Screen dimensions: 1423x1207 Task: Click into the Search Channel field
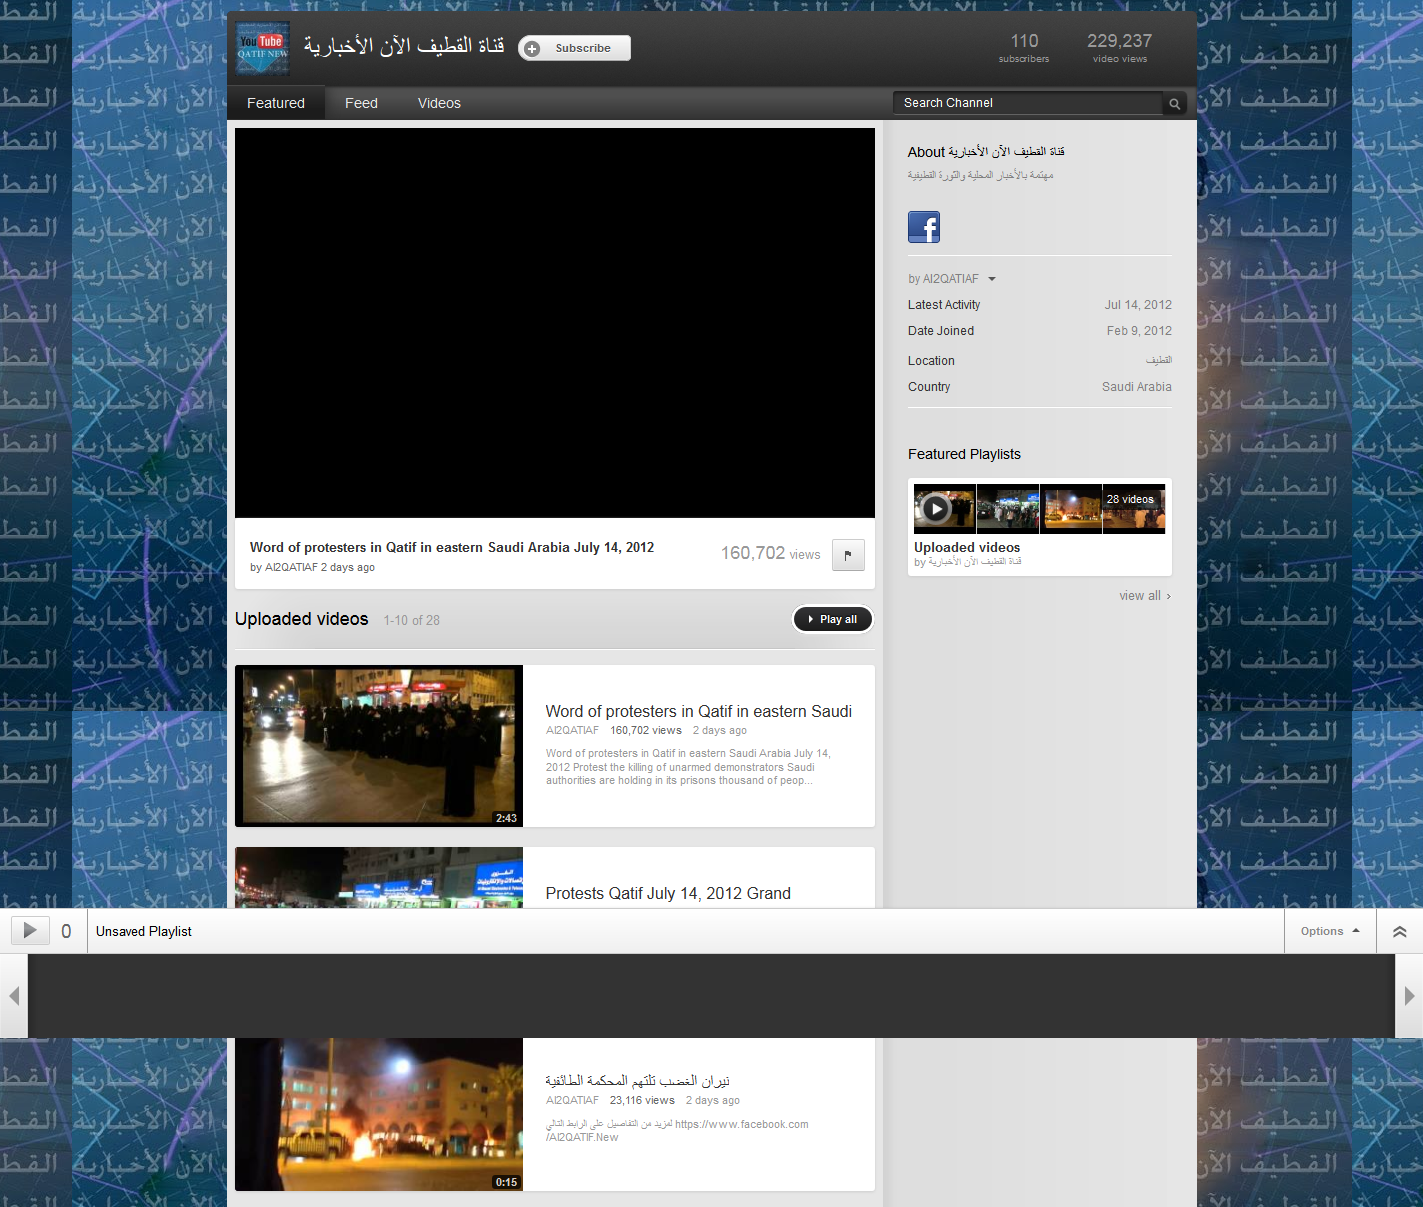(1027, 103)
